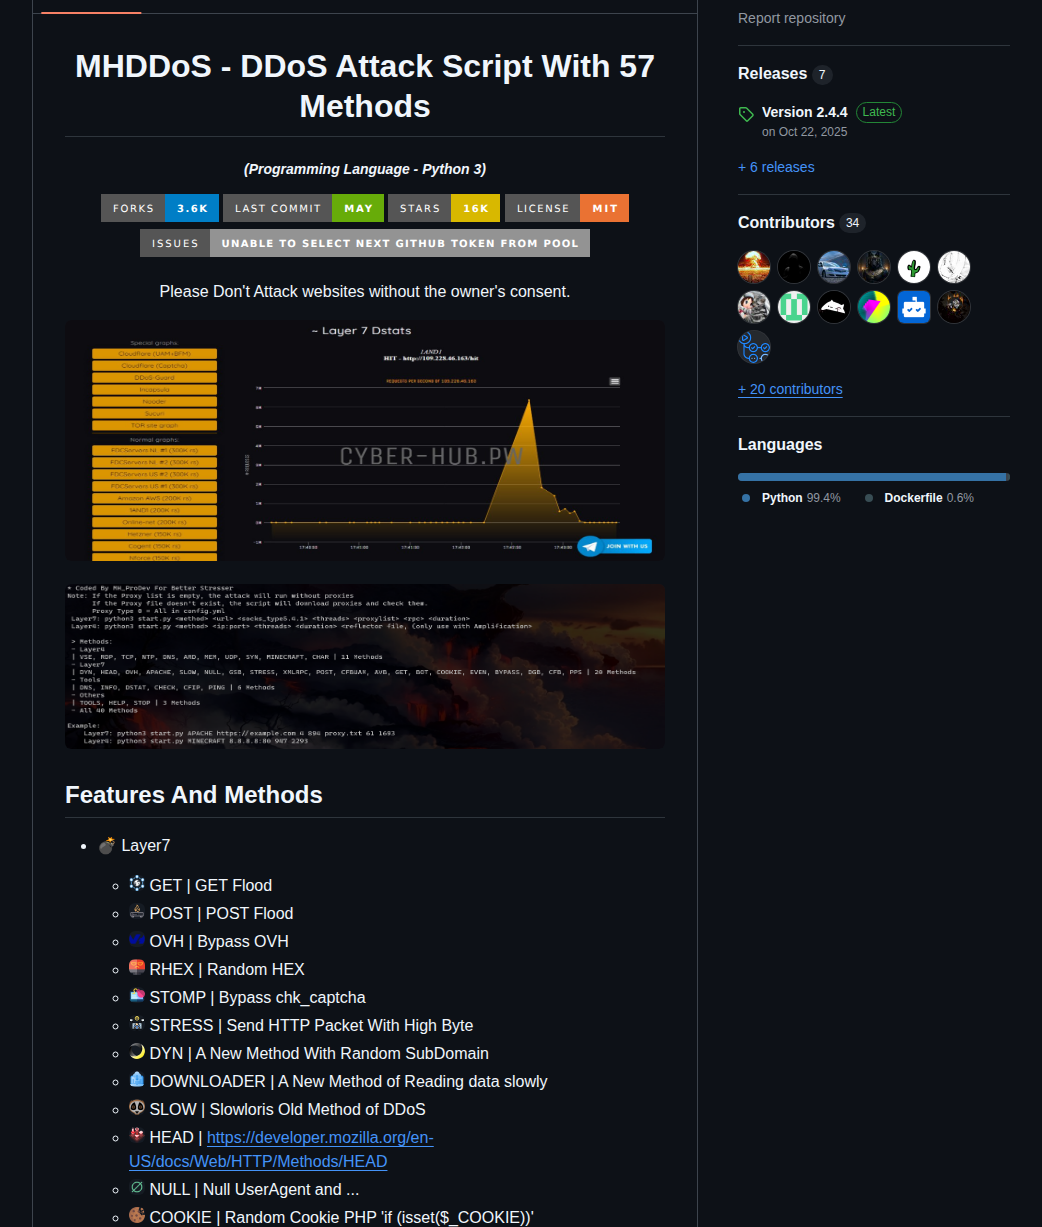Click the cookie emoji before COOKIE entry
This screenshot has height=1227, width=1042.
[x=137, y=1216]
